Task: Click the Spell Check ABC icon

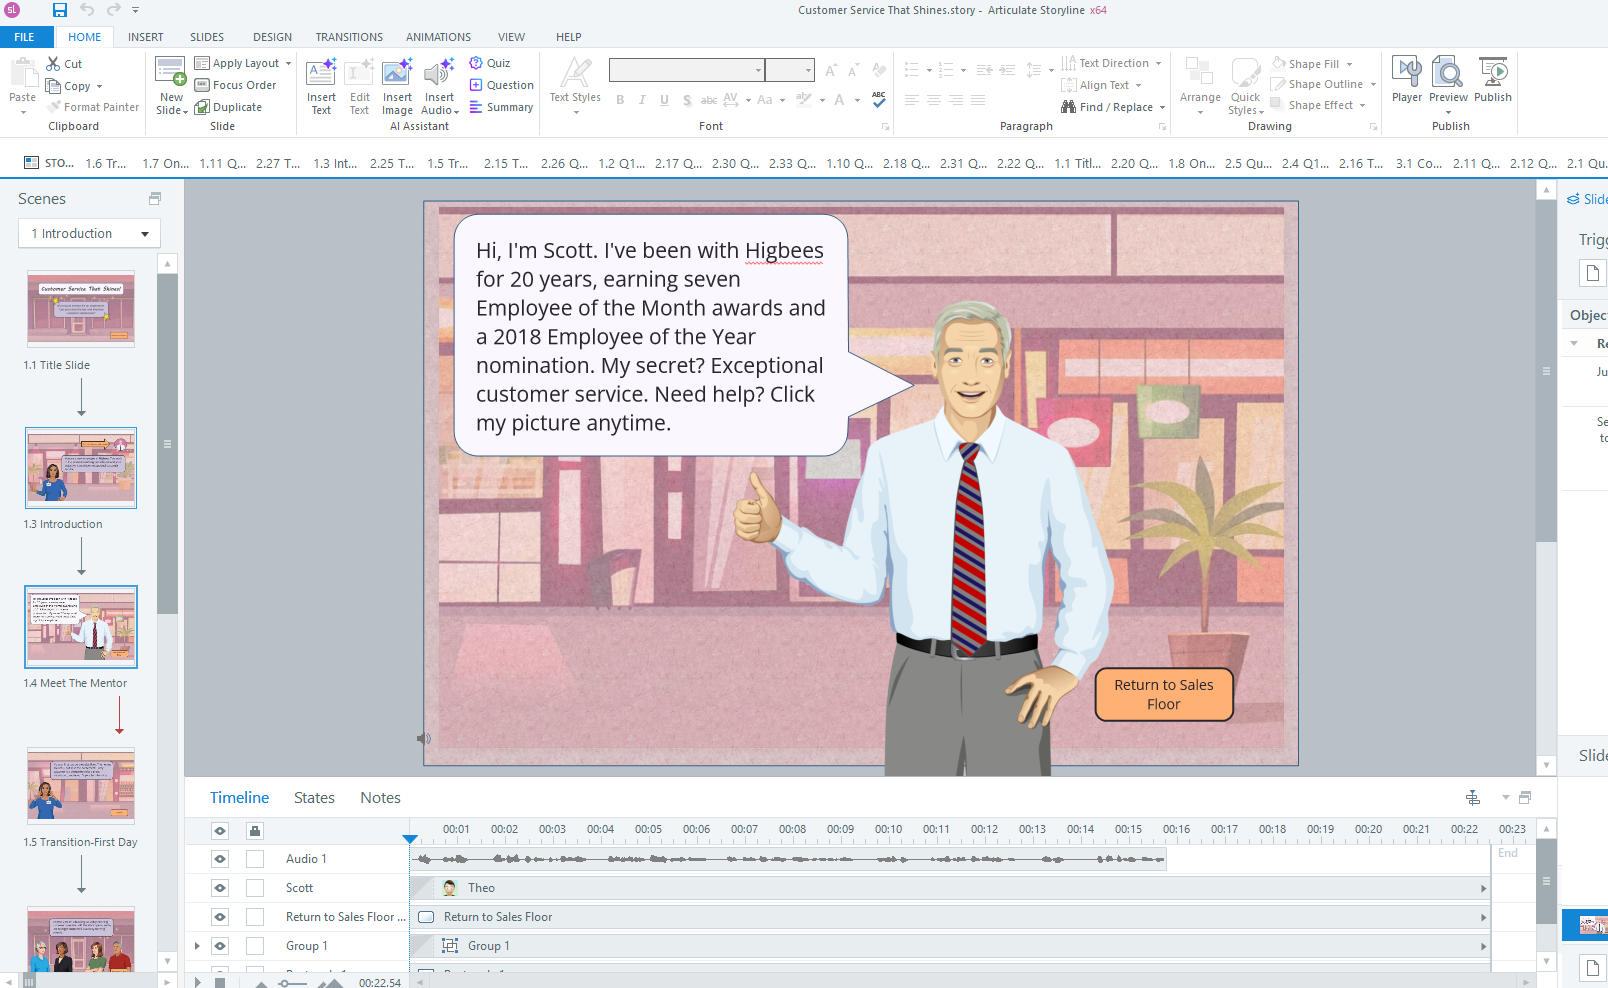Action: tap(879, 99)
